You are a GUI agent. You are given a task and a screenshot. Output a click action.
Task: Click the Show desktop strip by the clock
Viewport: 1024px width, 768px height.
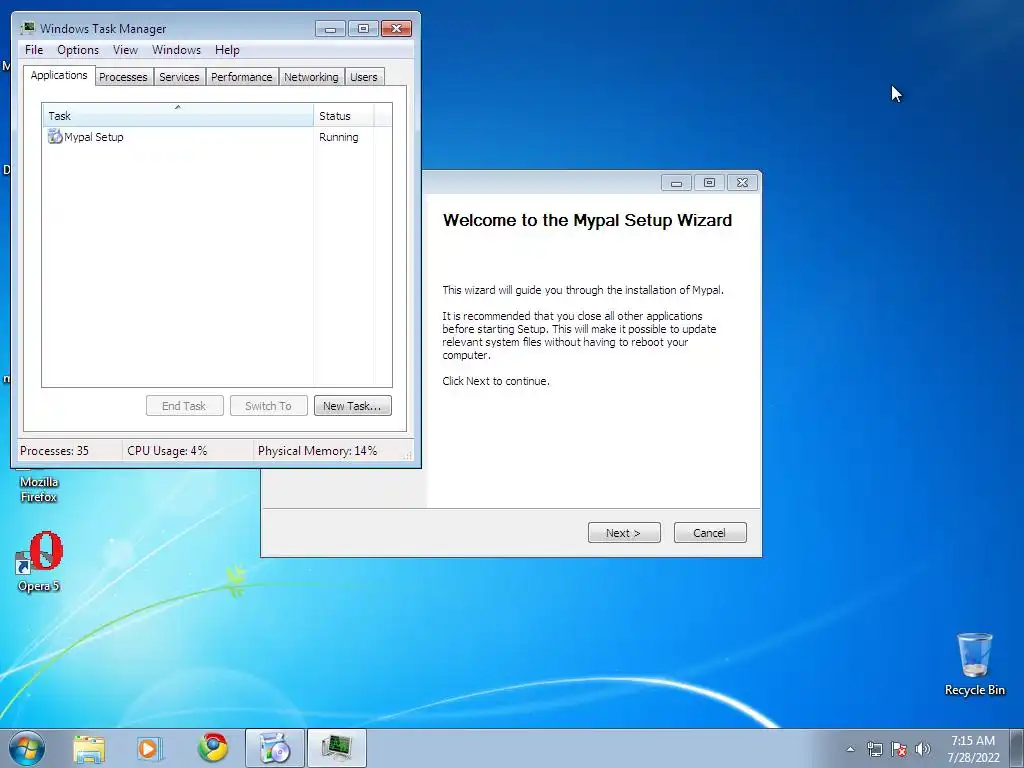(x=1017, y=748)
